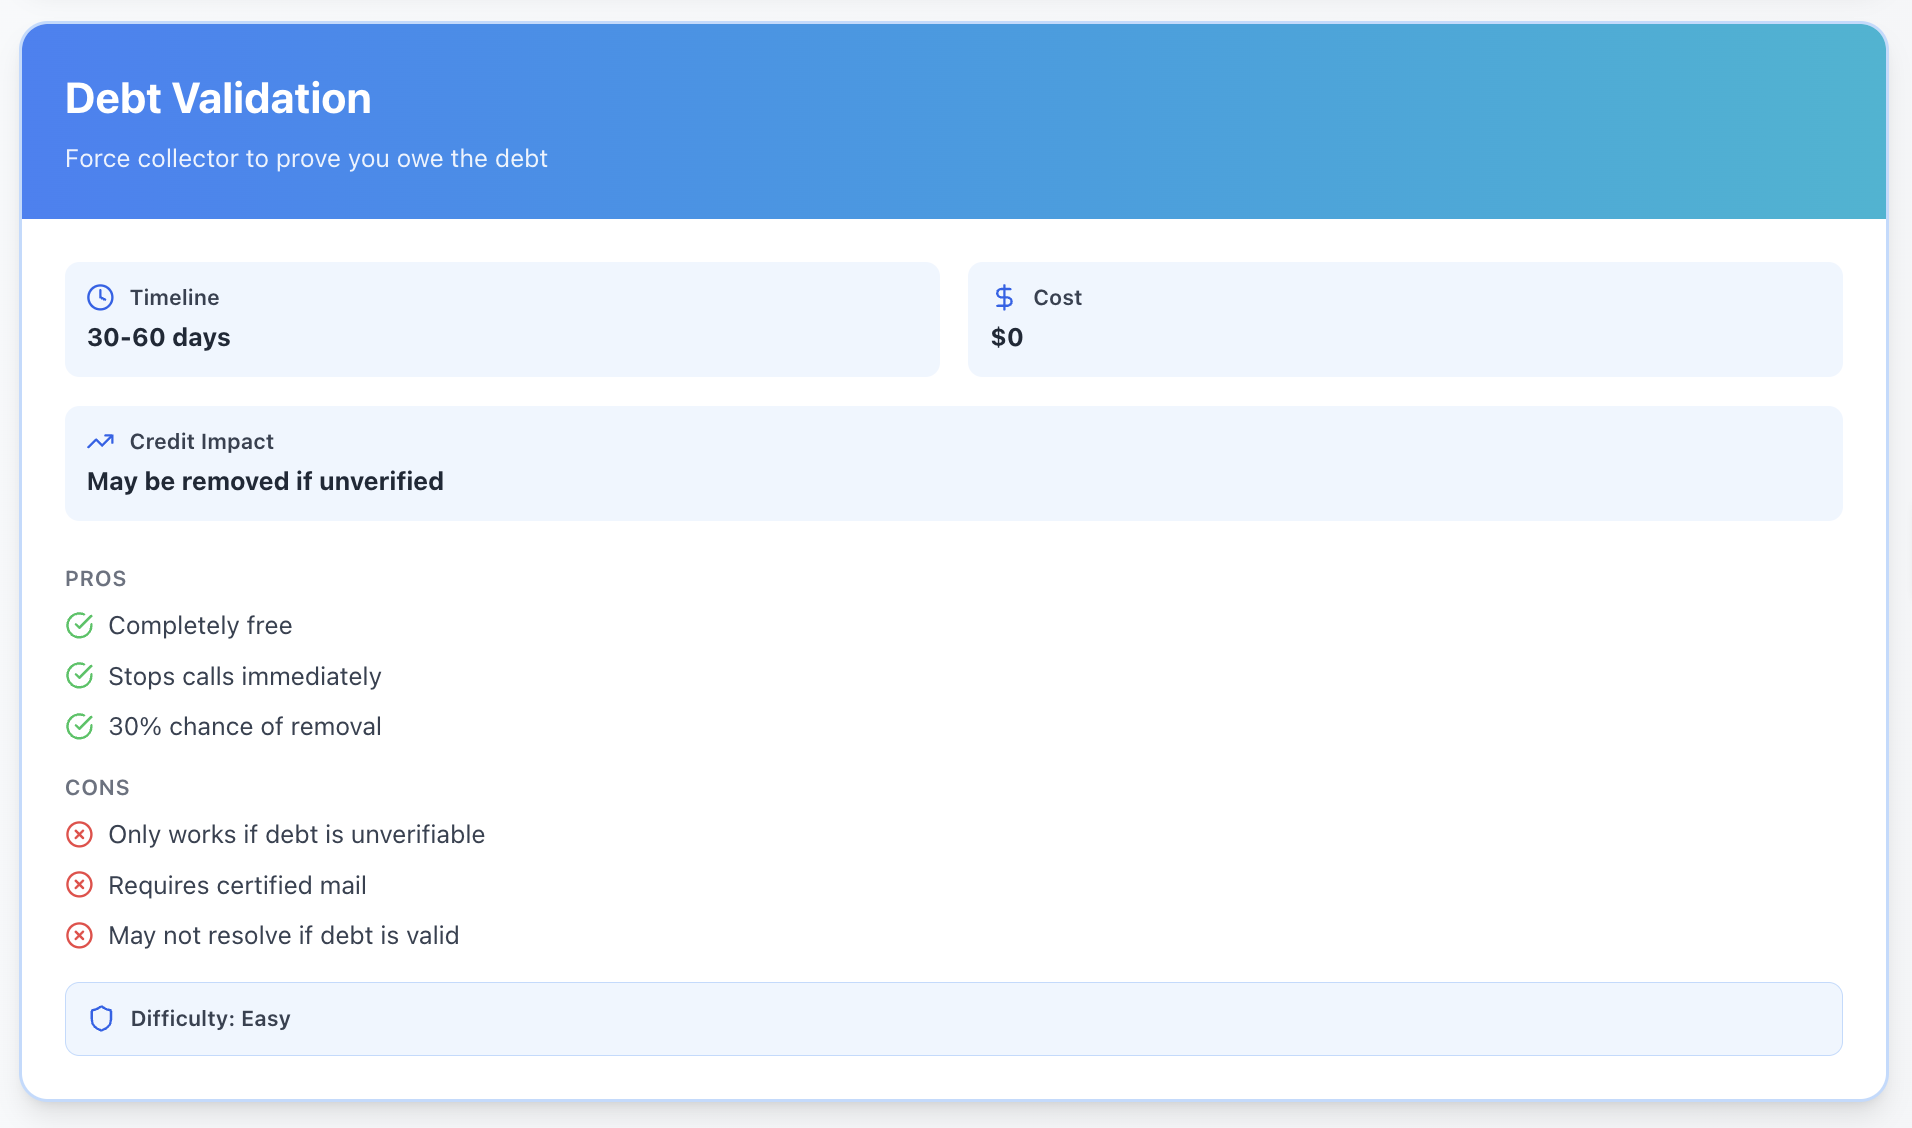This screenshot has height=1128, width=1912.
Task: Click 'May be removed if unverified' text
Action: click(x=265, y=481)
